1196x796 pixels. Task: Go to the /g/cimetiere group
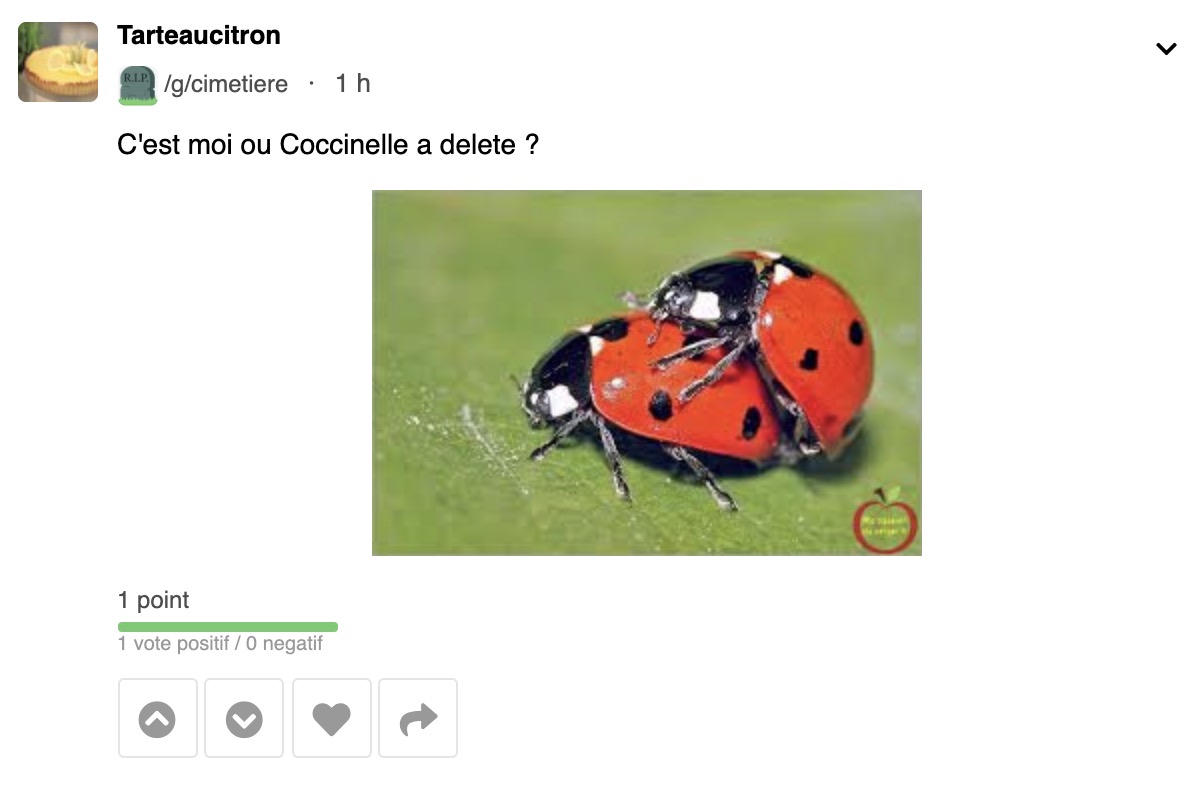[x=226, y=84]
